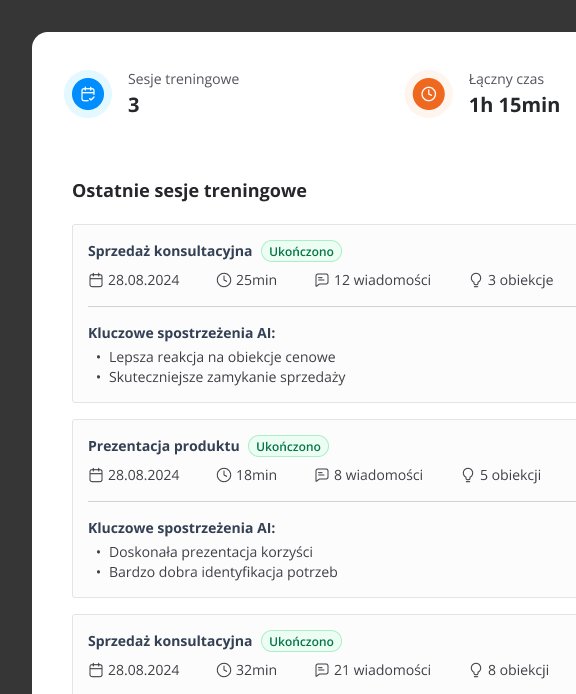Click the message icon next to 12 wiadomości
The height and width of the screenshot is (694, 576).
322,280
